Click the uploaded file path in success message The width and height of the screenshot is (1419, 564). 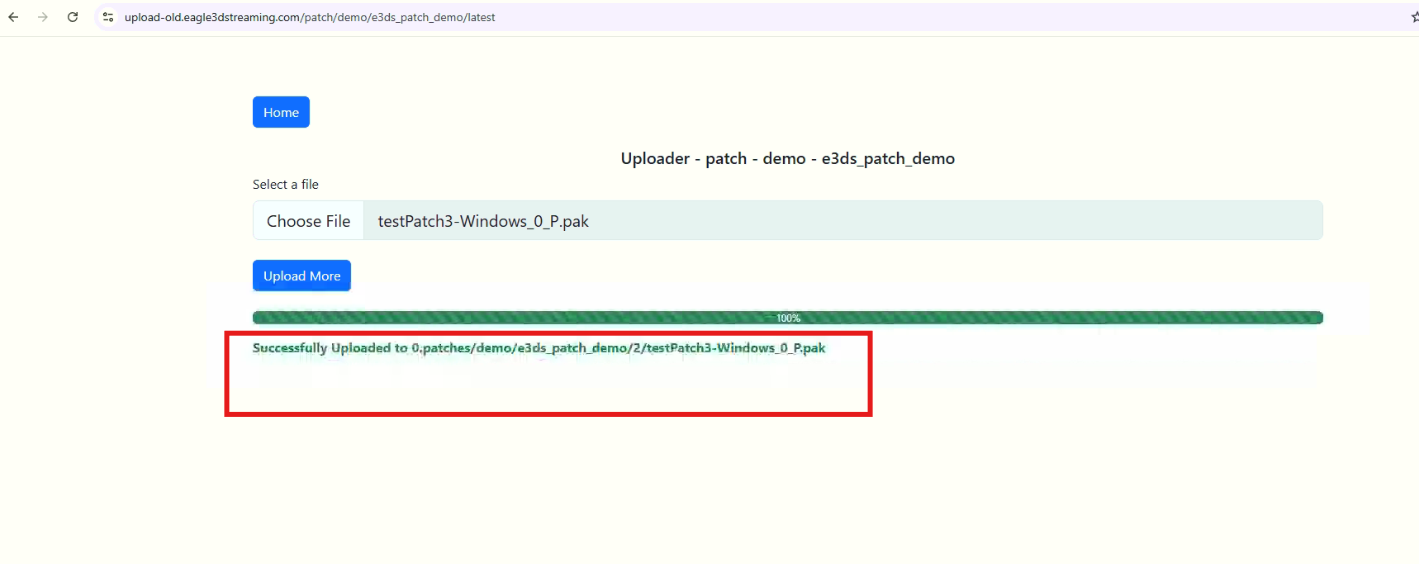coord(618,348)
